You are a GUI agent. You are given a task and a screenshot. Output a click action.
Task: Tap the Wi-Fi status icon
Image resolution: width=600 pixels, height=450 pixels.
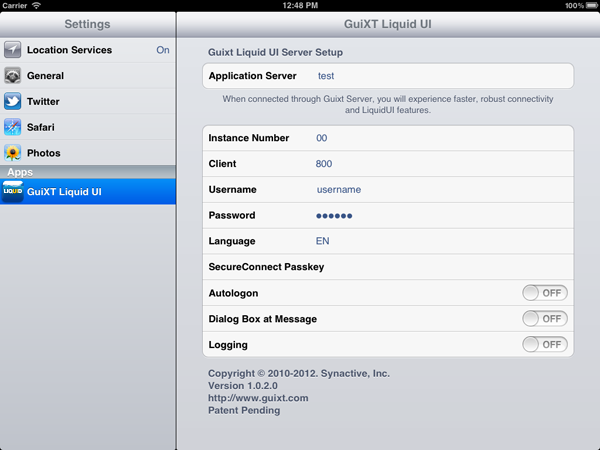coord(36,5)
